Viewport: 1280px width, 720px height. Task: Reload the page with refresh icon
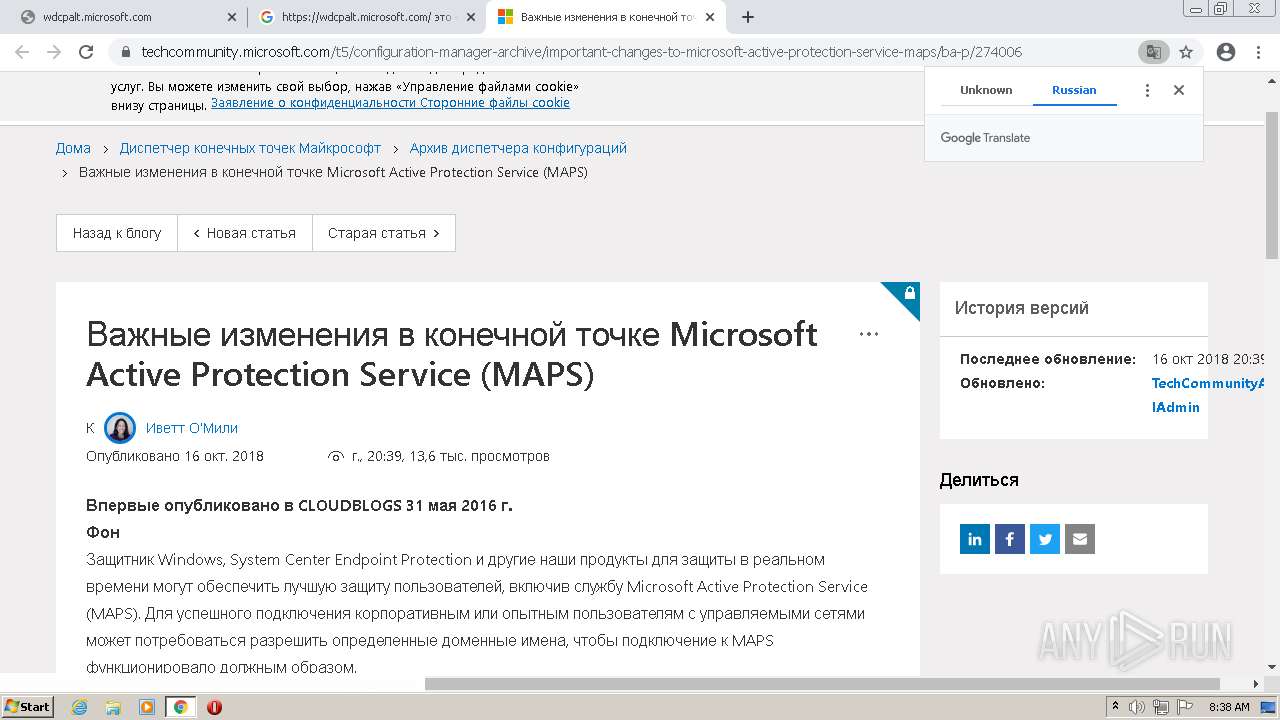click(86, 52)
